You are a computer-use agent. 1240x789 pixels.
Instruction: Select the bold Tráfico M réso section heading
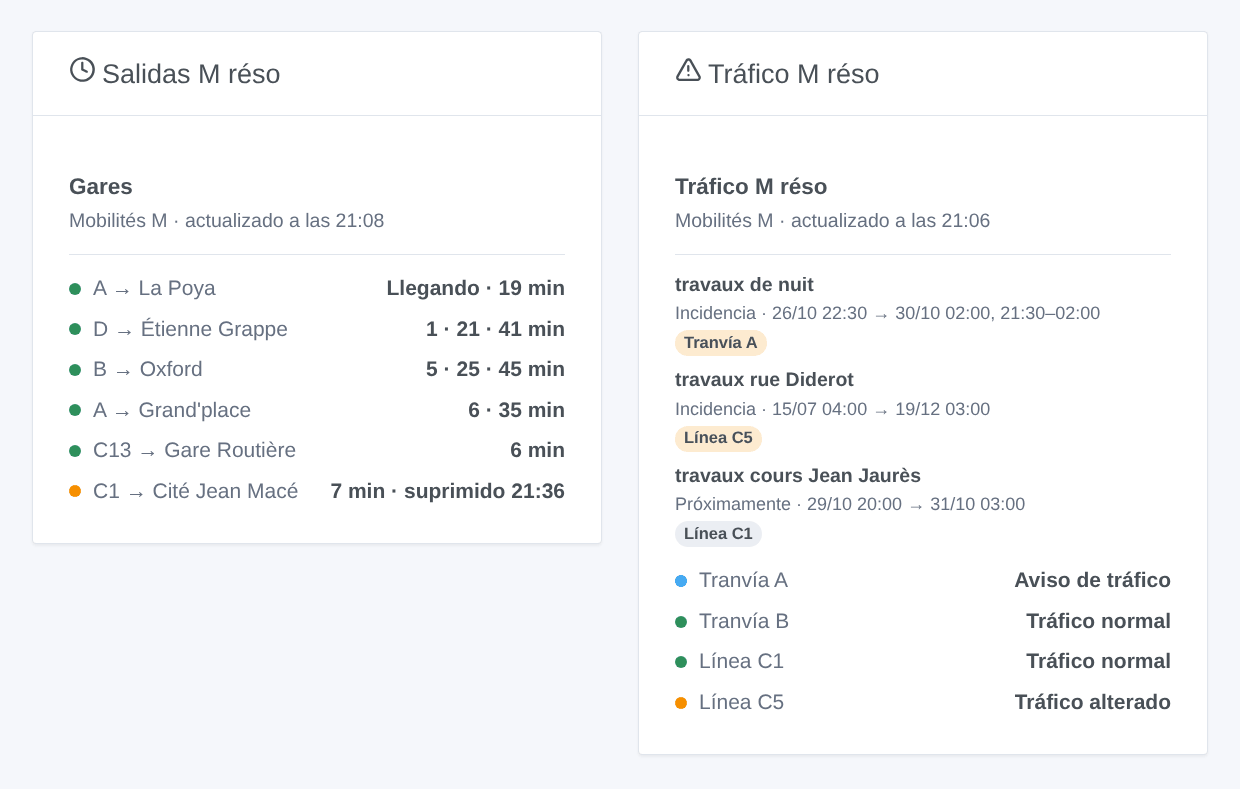click(751, 187)
